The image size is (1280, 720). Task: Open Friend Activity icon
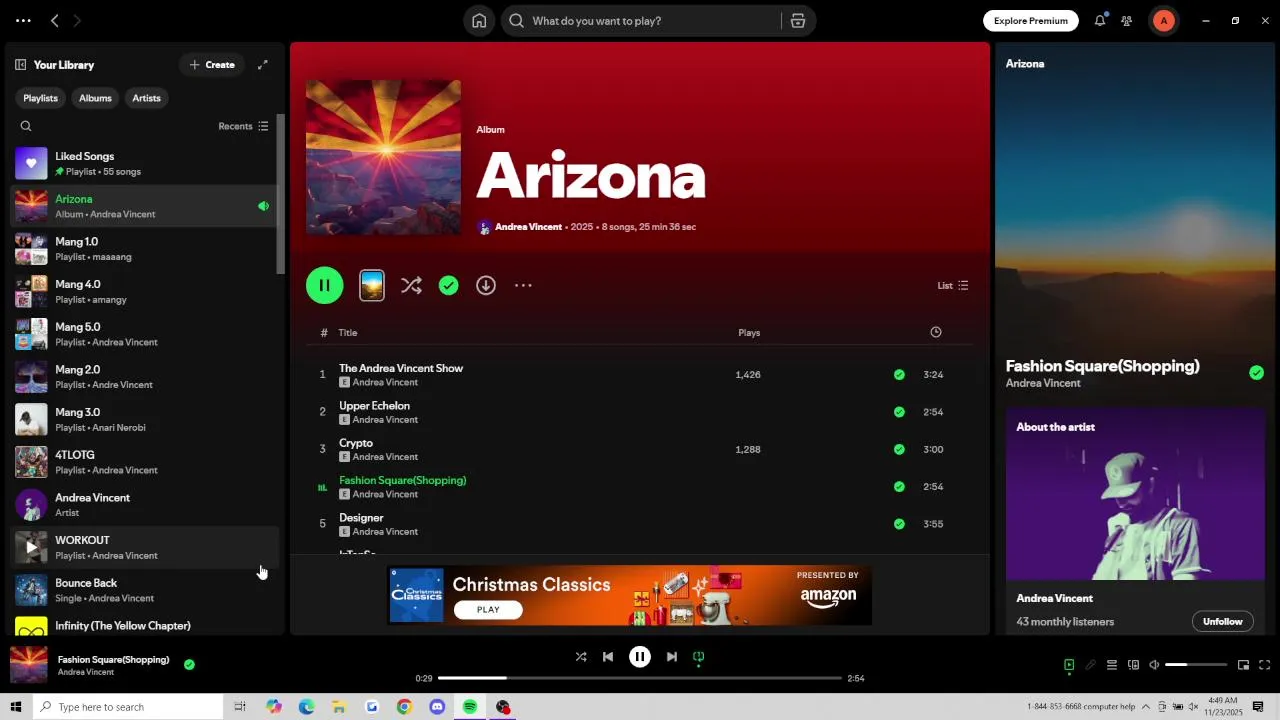point(1127,21)
